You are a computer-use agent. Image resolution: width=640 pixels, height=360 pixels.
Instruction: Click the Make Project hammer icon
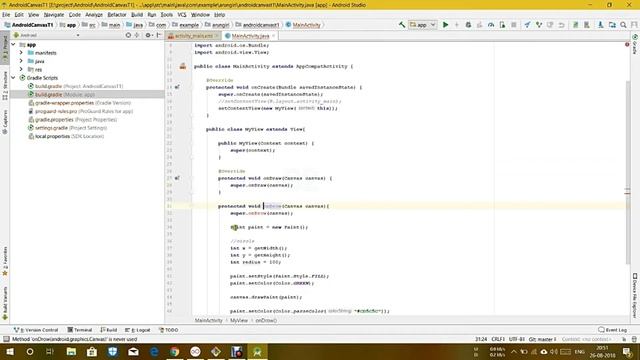[402, 25]
